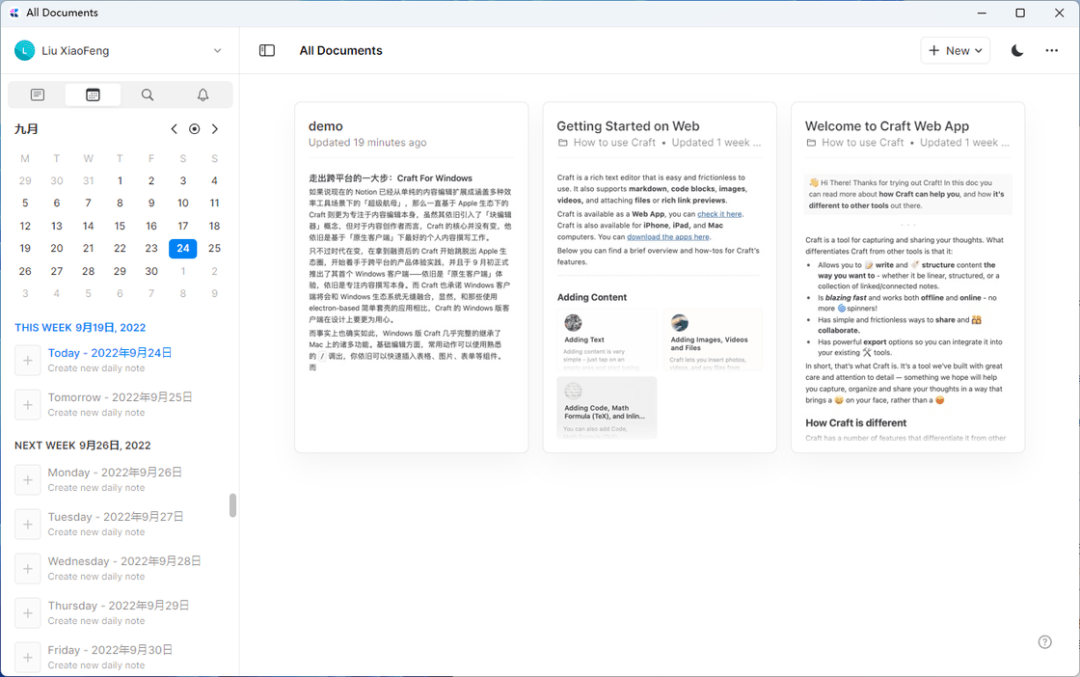Select day 30 in the calendar's last September row
The width and height of the screenshot is (1080, 677).
click(152, 271)
